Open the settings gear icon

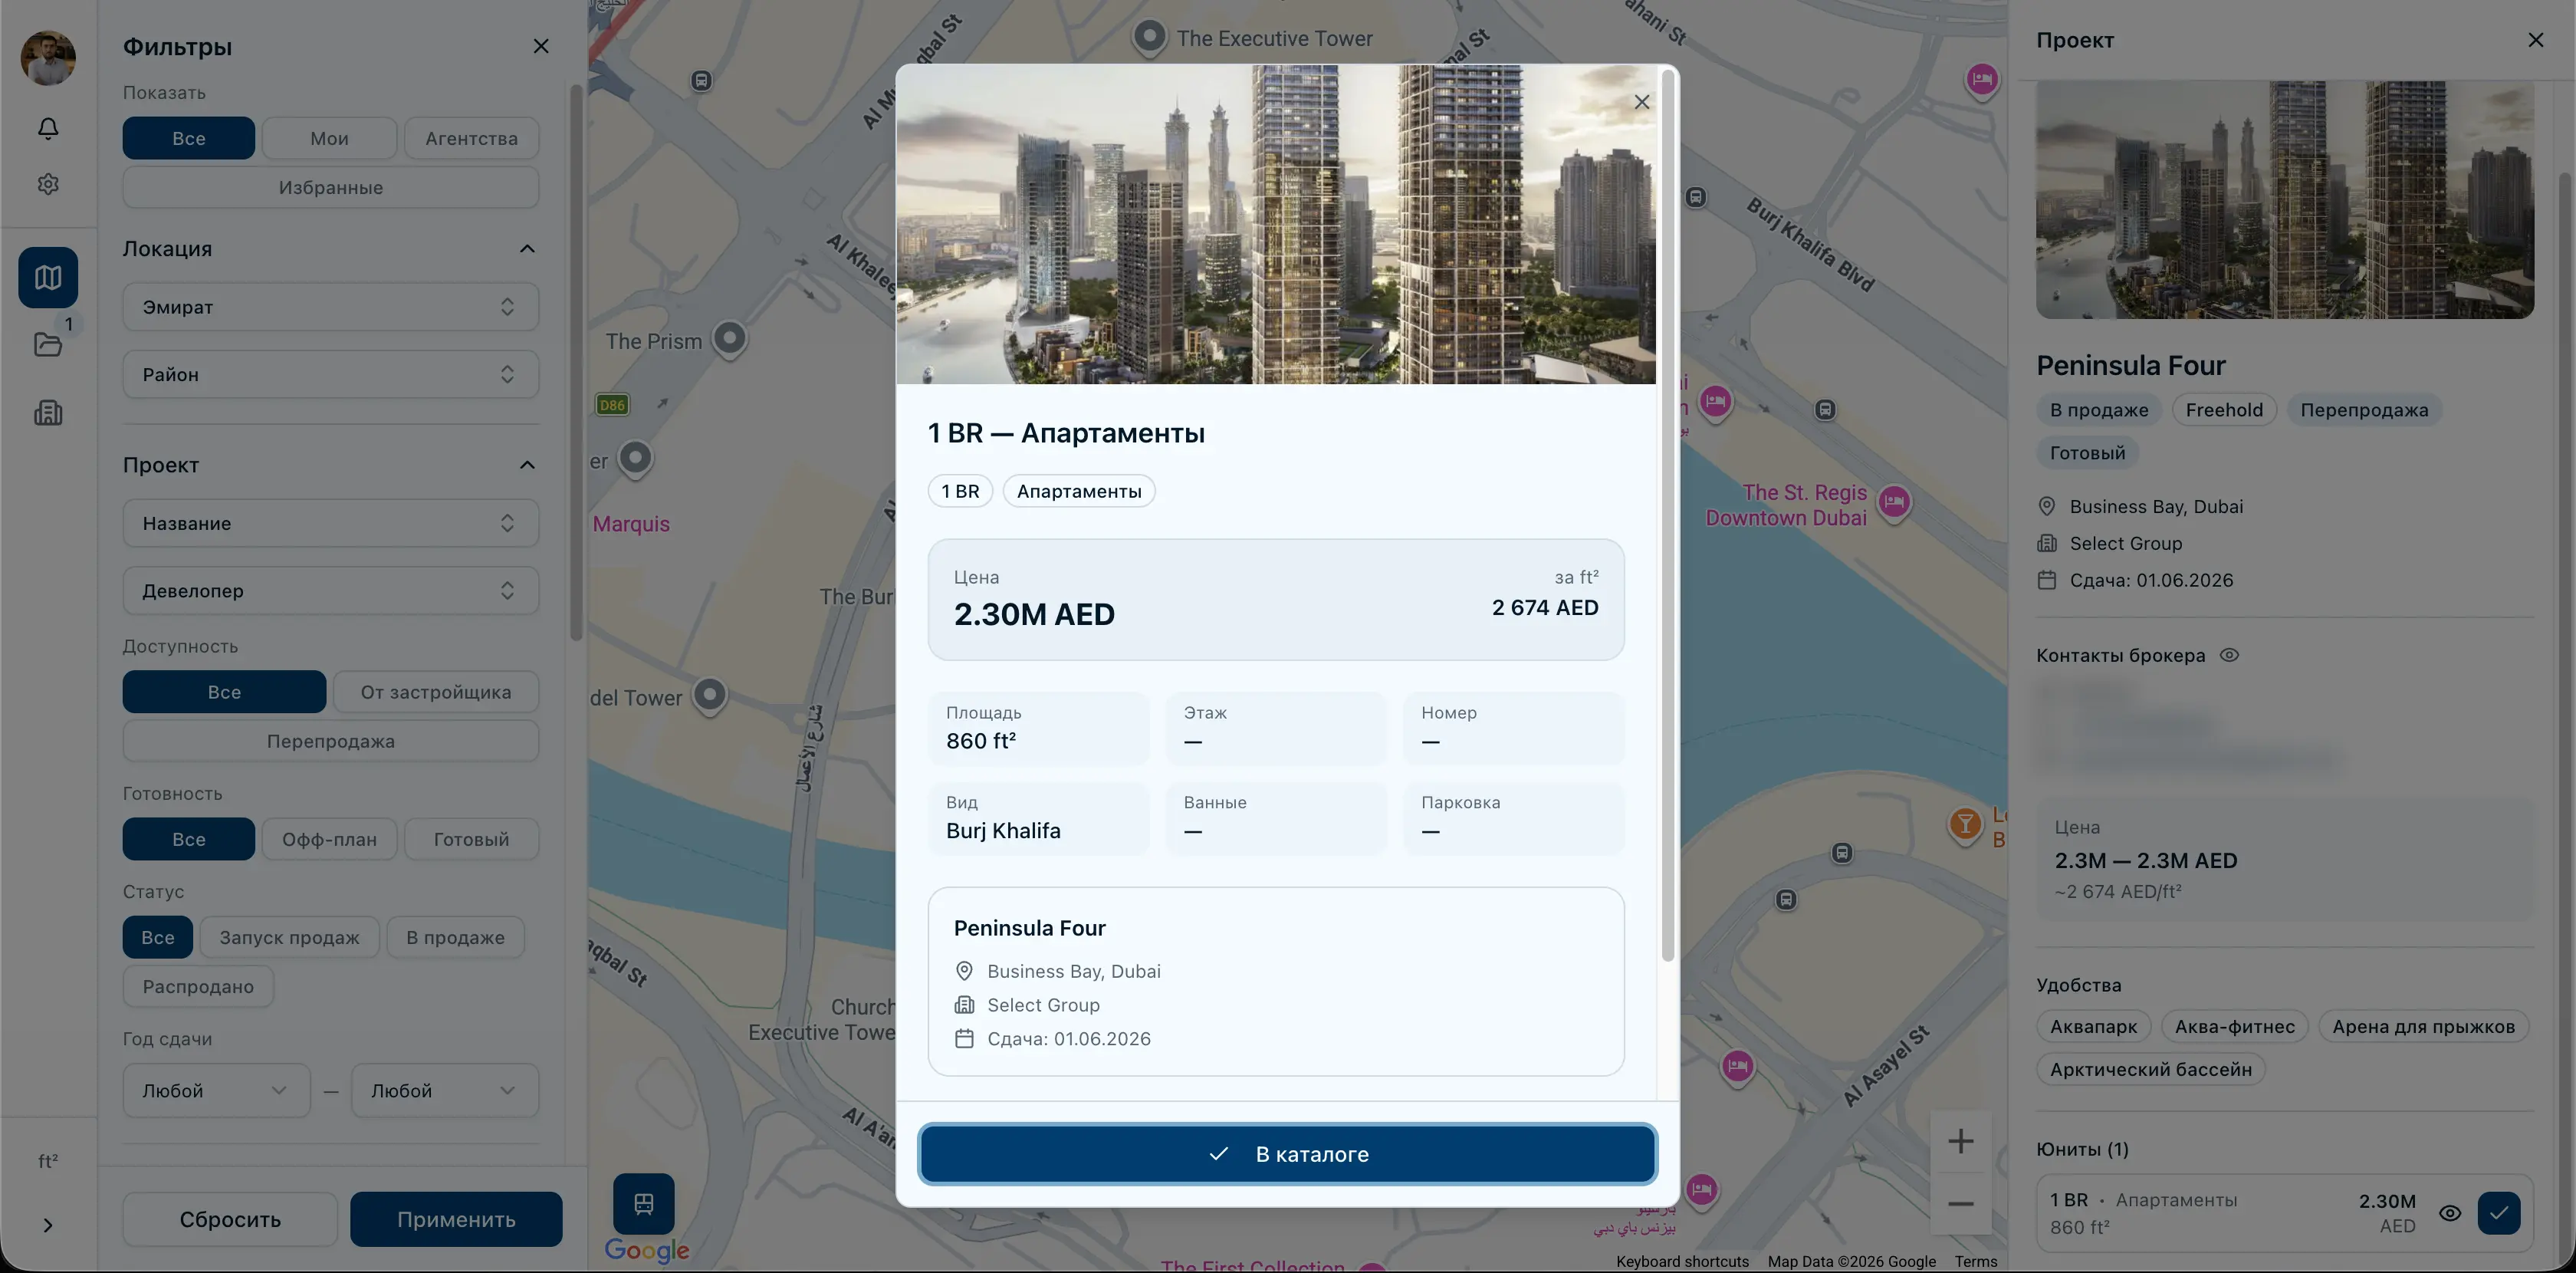48,184
